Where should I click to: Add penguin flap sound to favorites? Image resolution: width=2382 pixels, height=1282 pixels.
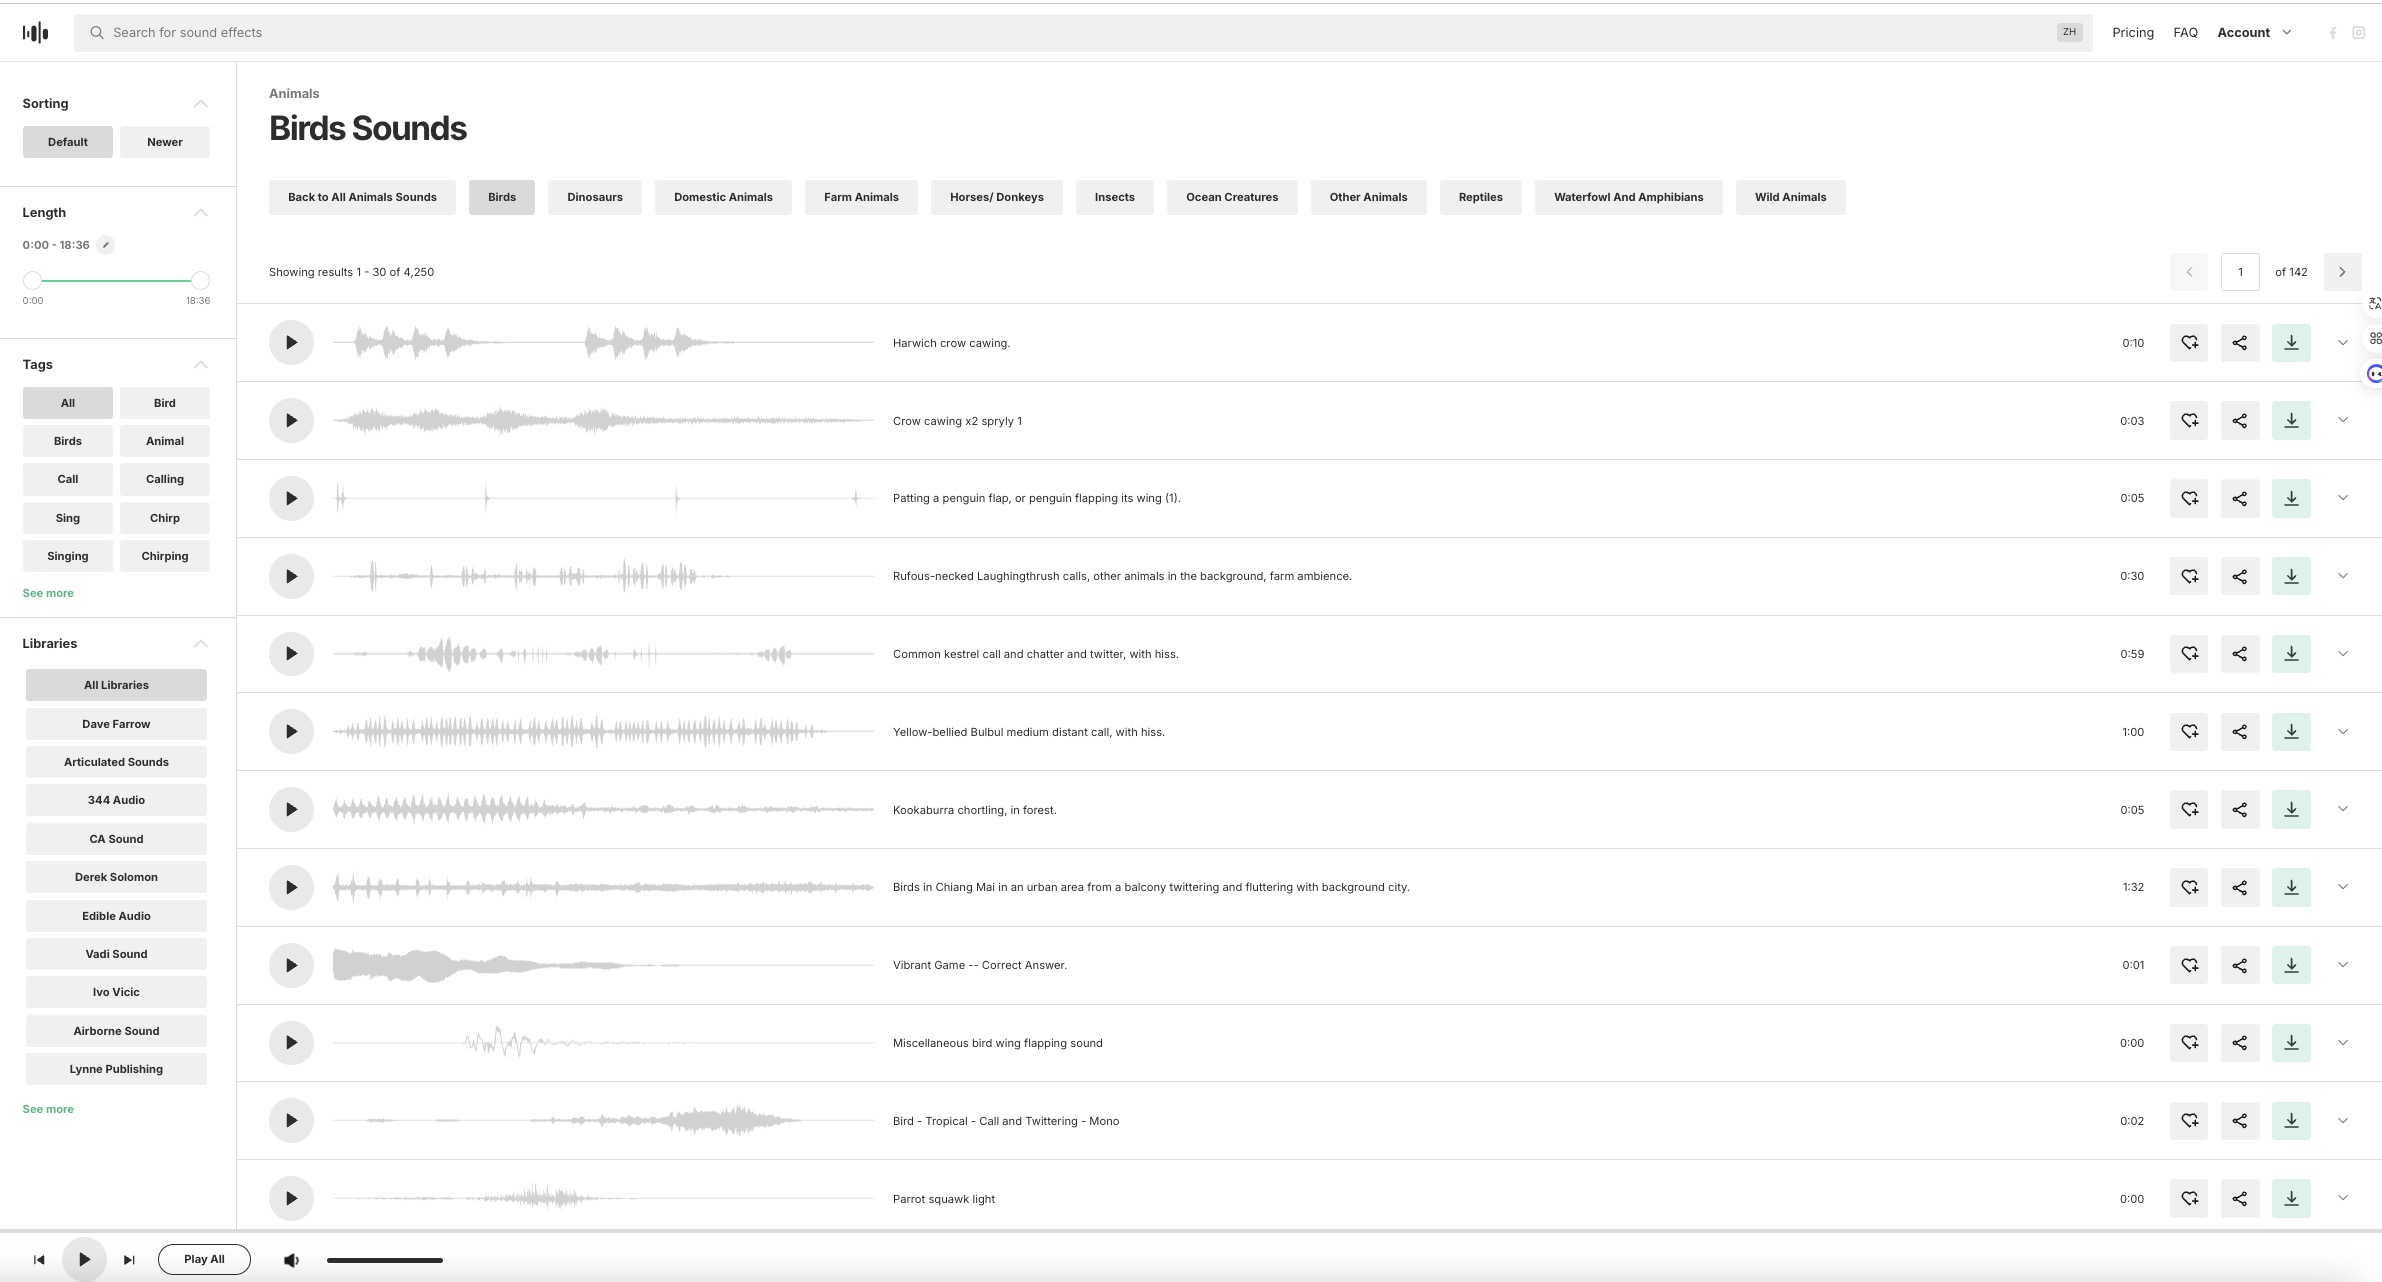[2189, 498]
